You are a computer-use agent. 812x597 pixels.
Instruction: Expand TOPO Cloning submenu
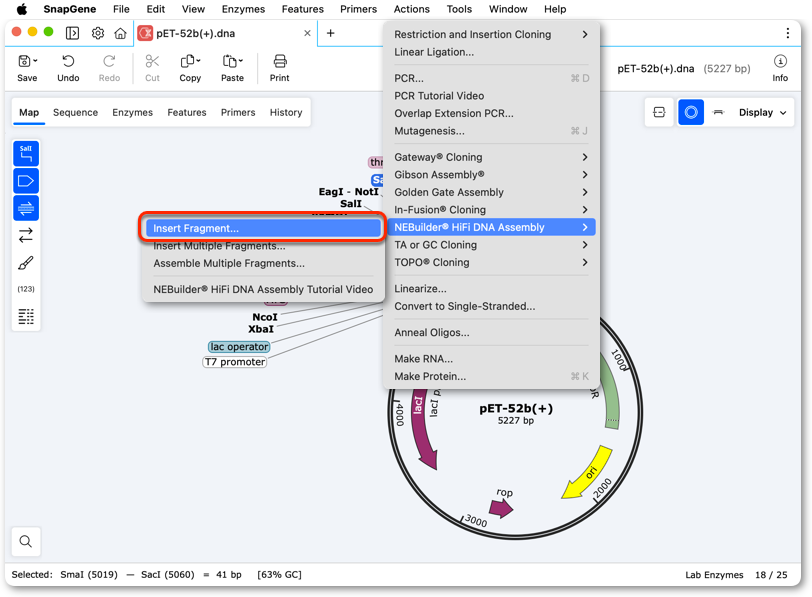click(490, 263)
